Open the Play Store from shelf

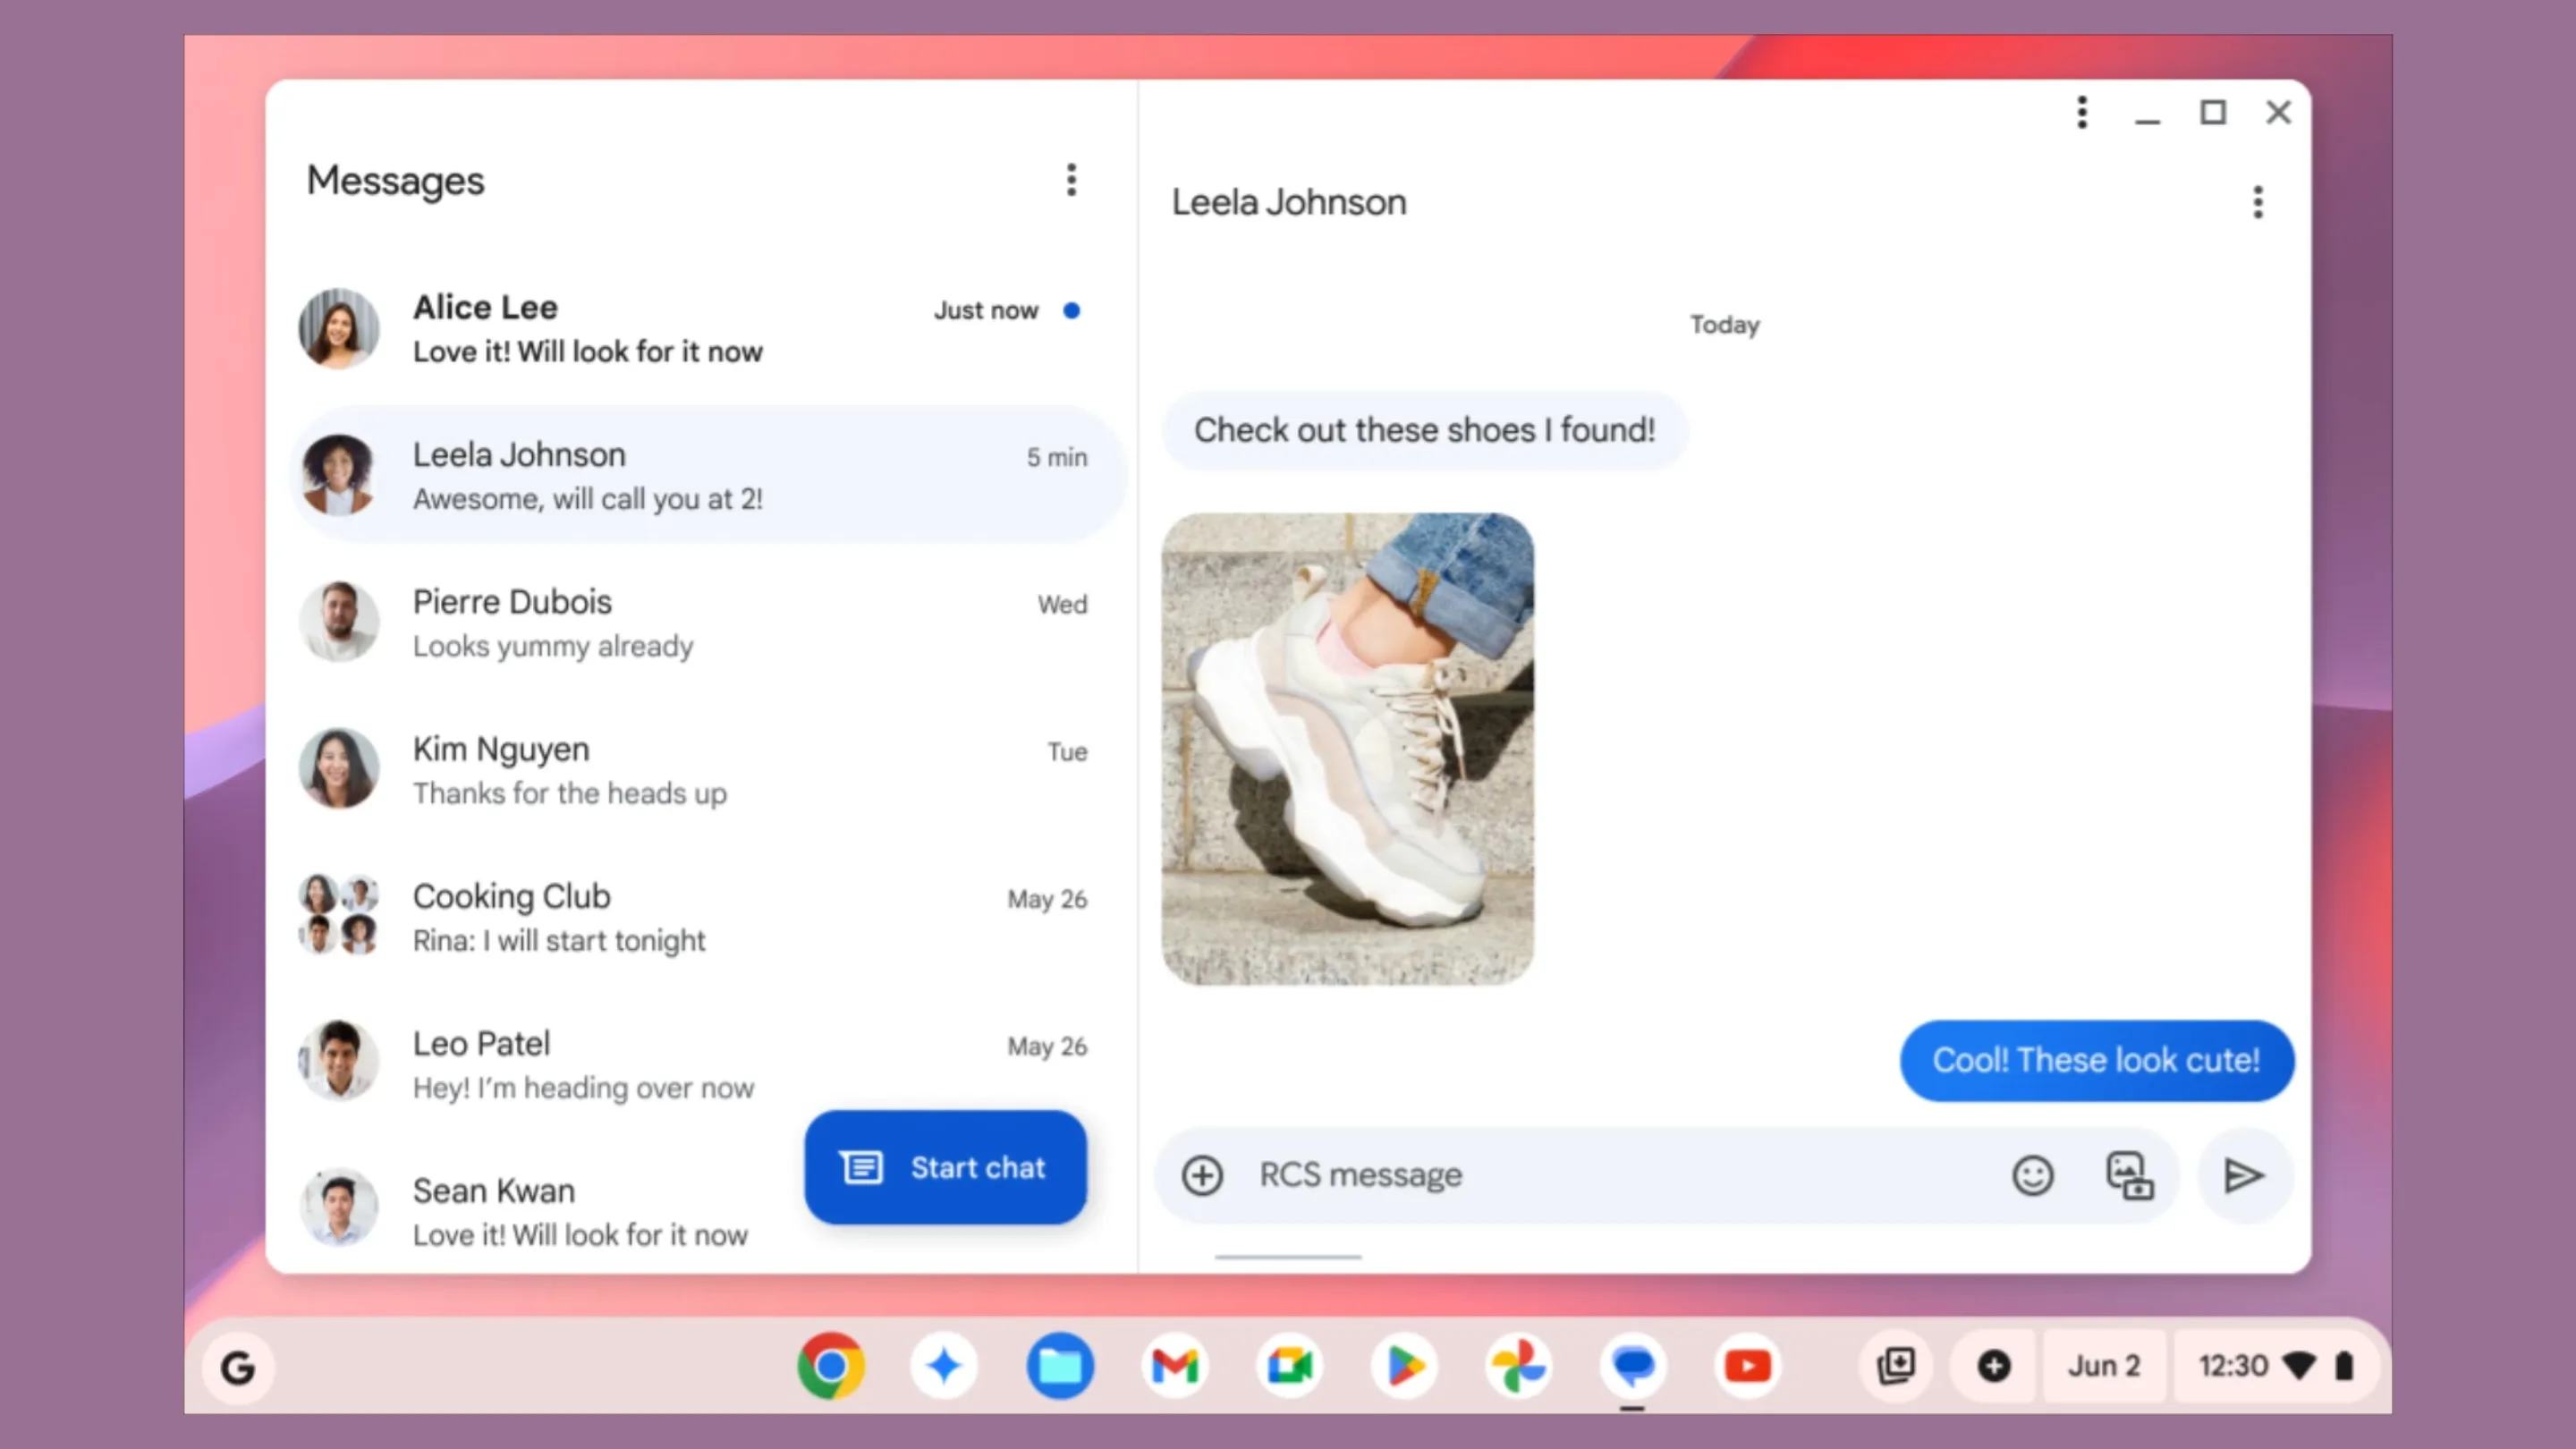(x=1404, y=1366)
